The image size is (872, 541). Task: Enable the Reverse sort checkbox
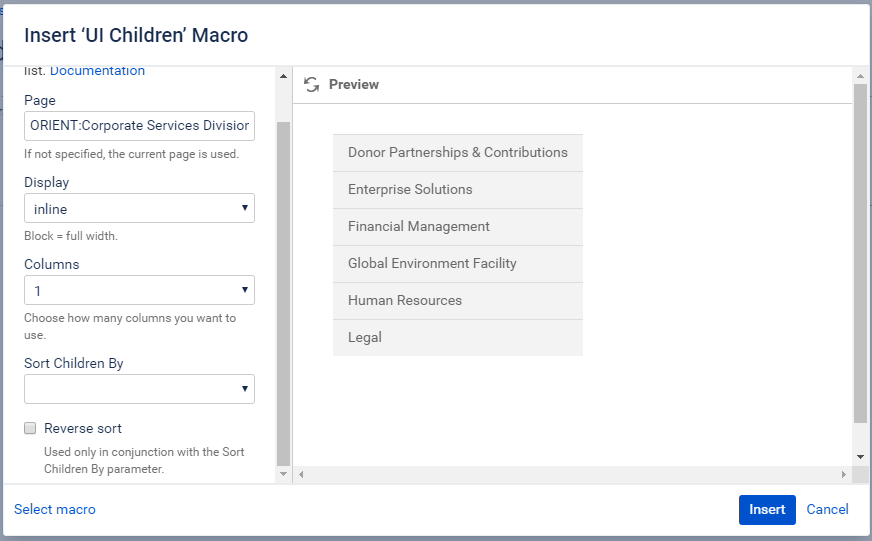(x=30, y=428)
